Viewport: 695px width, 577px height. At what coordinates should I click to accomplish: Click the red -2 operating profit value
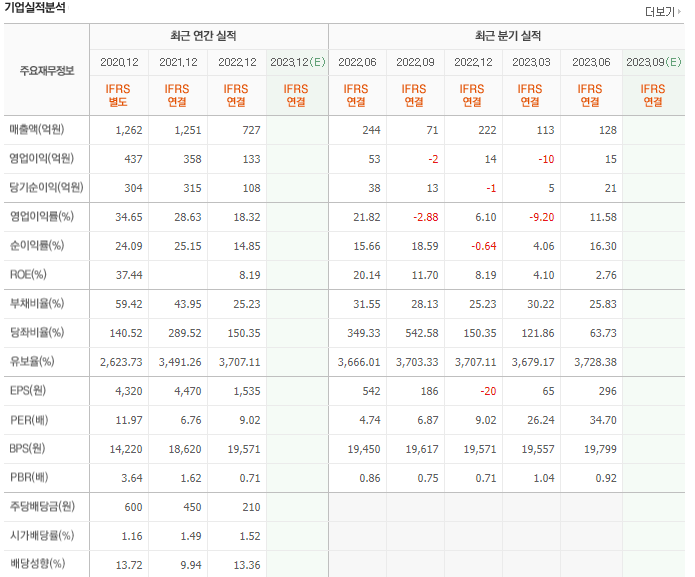(x=433, y=159)
